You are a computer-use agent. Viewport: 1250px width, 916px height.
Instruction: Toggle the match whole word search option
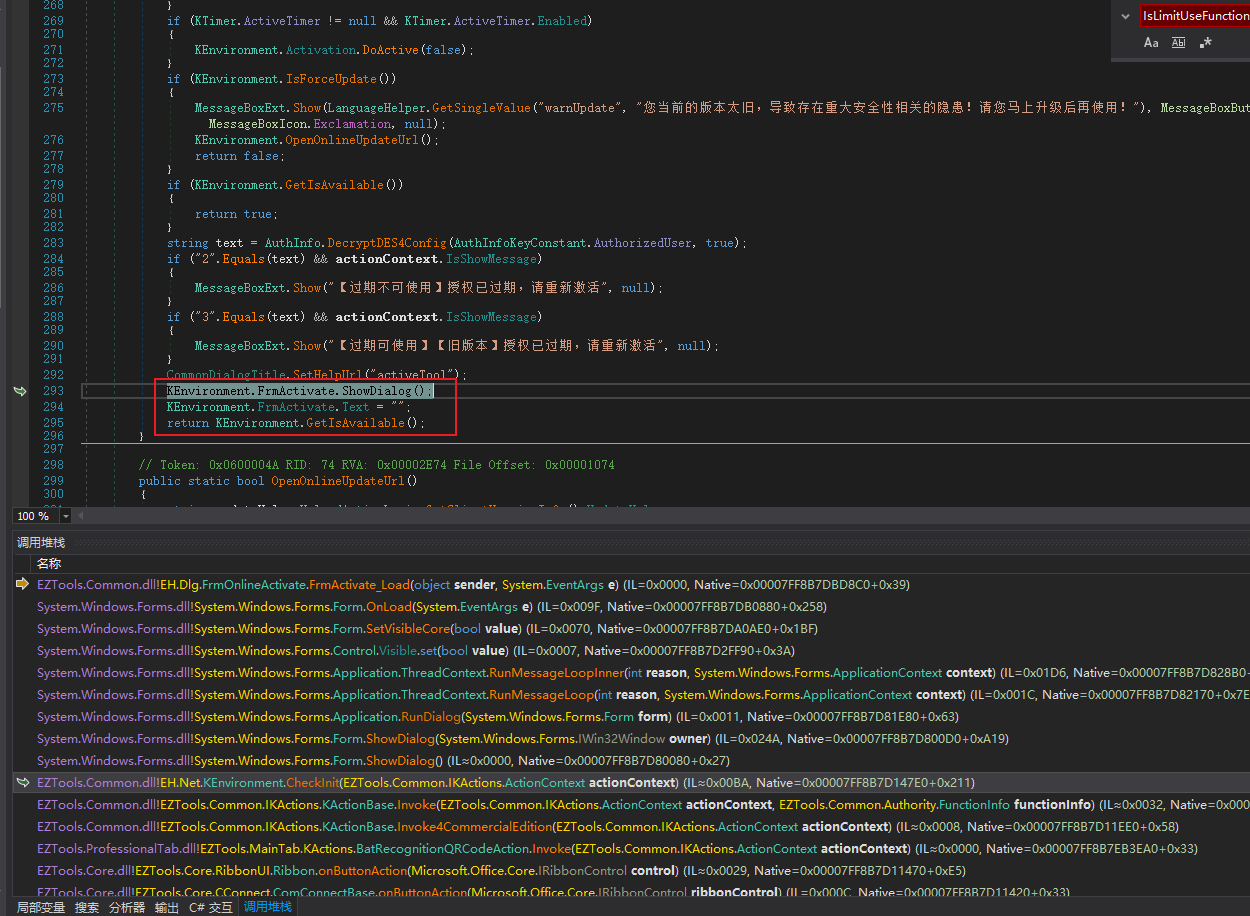point(1178,43)
